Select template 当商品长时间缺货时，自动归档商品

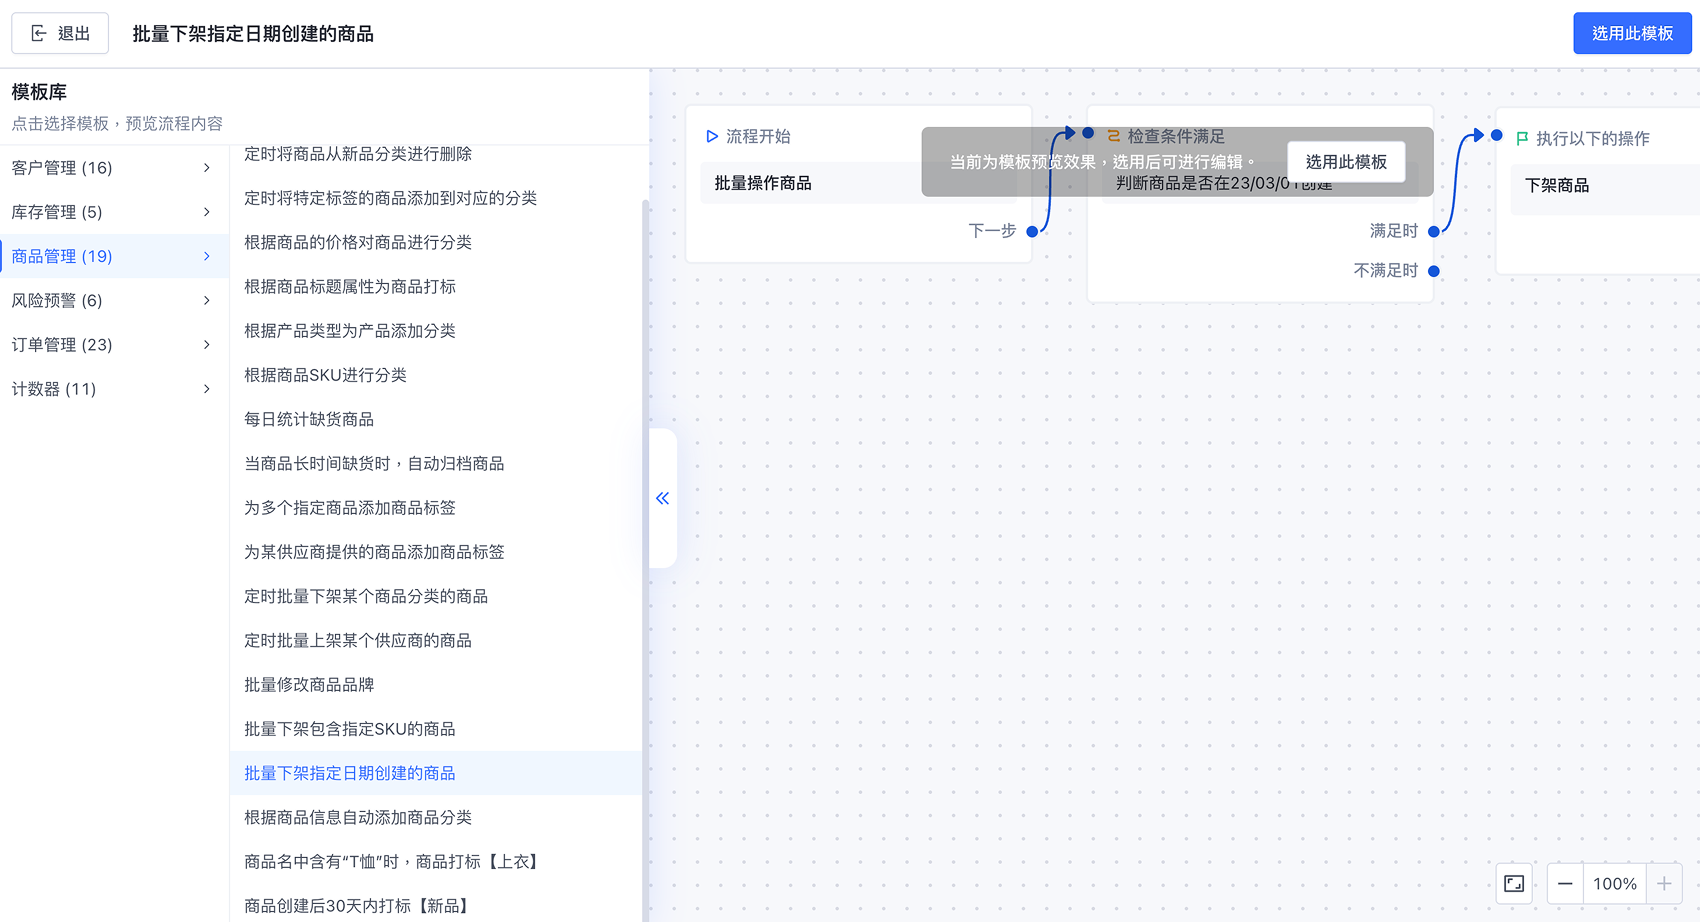pos(436,463)
